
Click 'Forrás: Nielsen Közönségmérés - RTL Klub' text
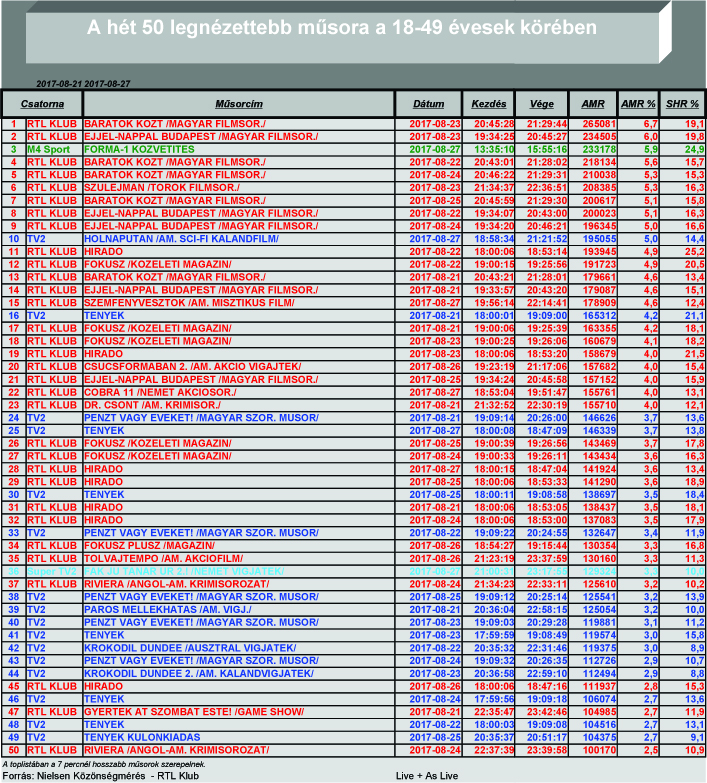pos(101,776)
